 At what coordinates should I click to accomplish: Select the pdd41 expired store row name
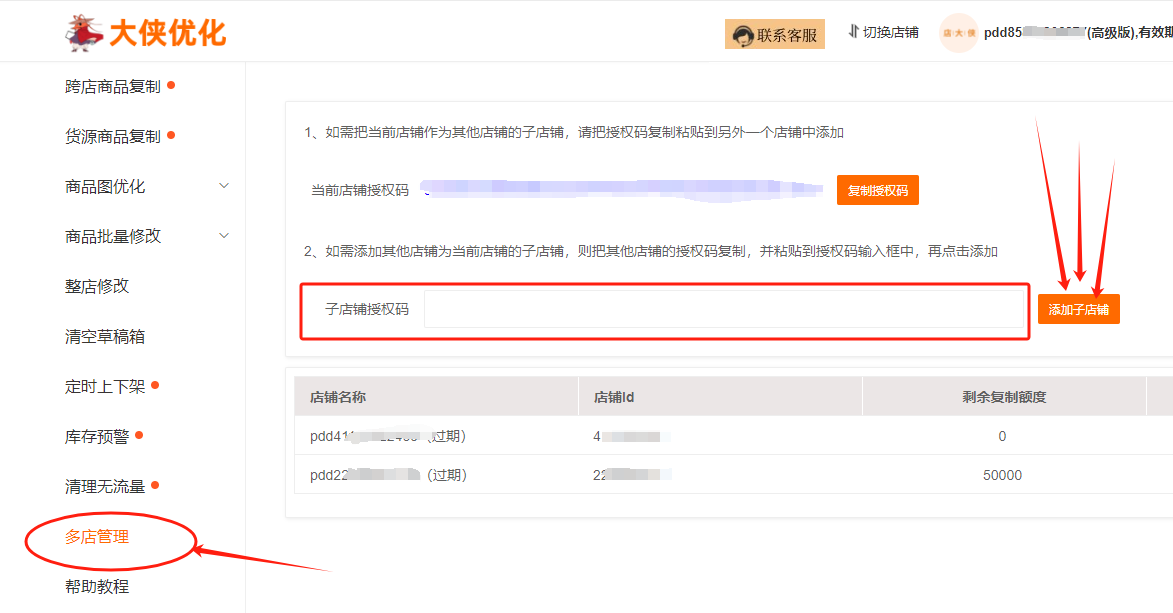[x=388, y=436]
